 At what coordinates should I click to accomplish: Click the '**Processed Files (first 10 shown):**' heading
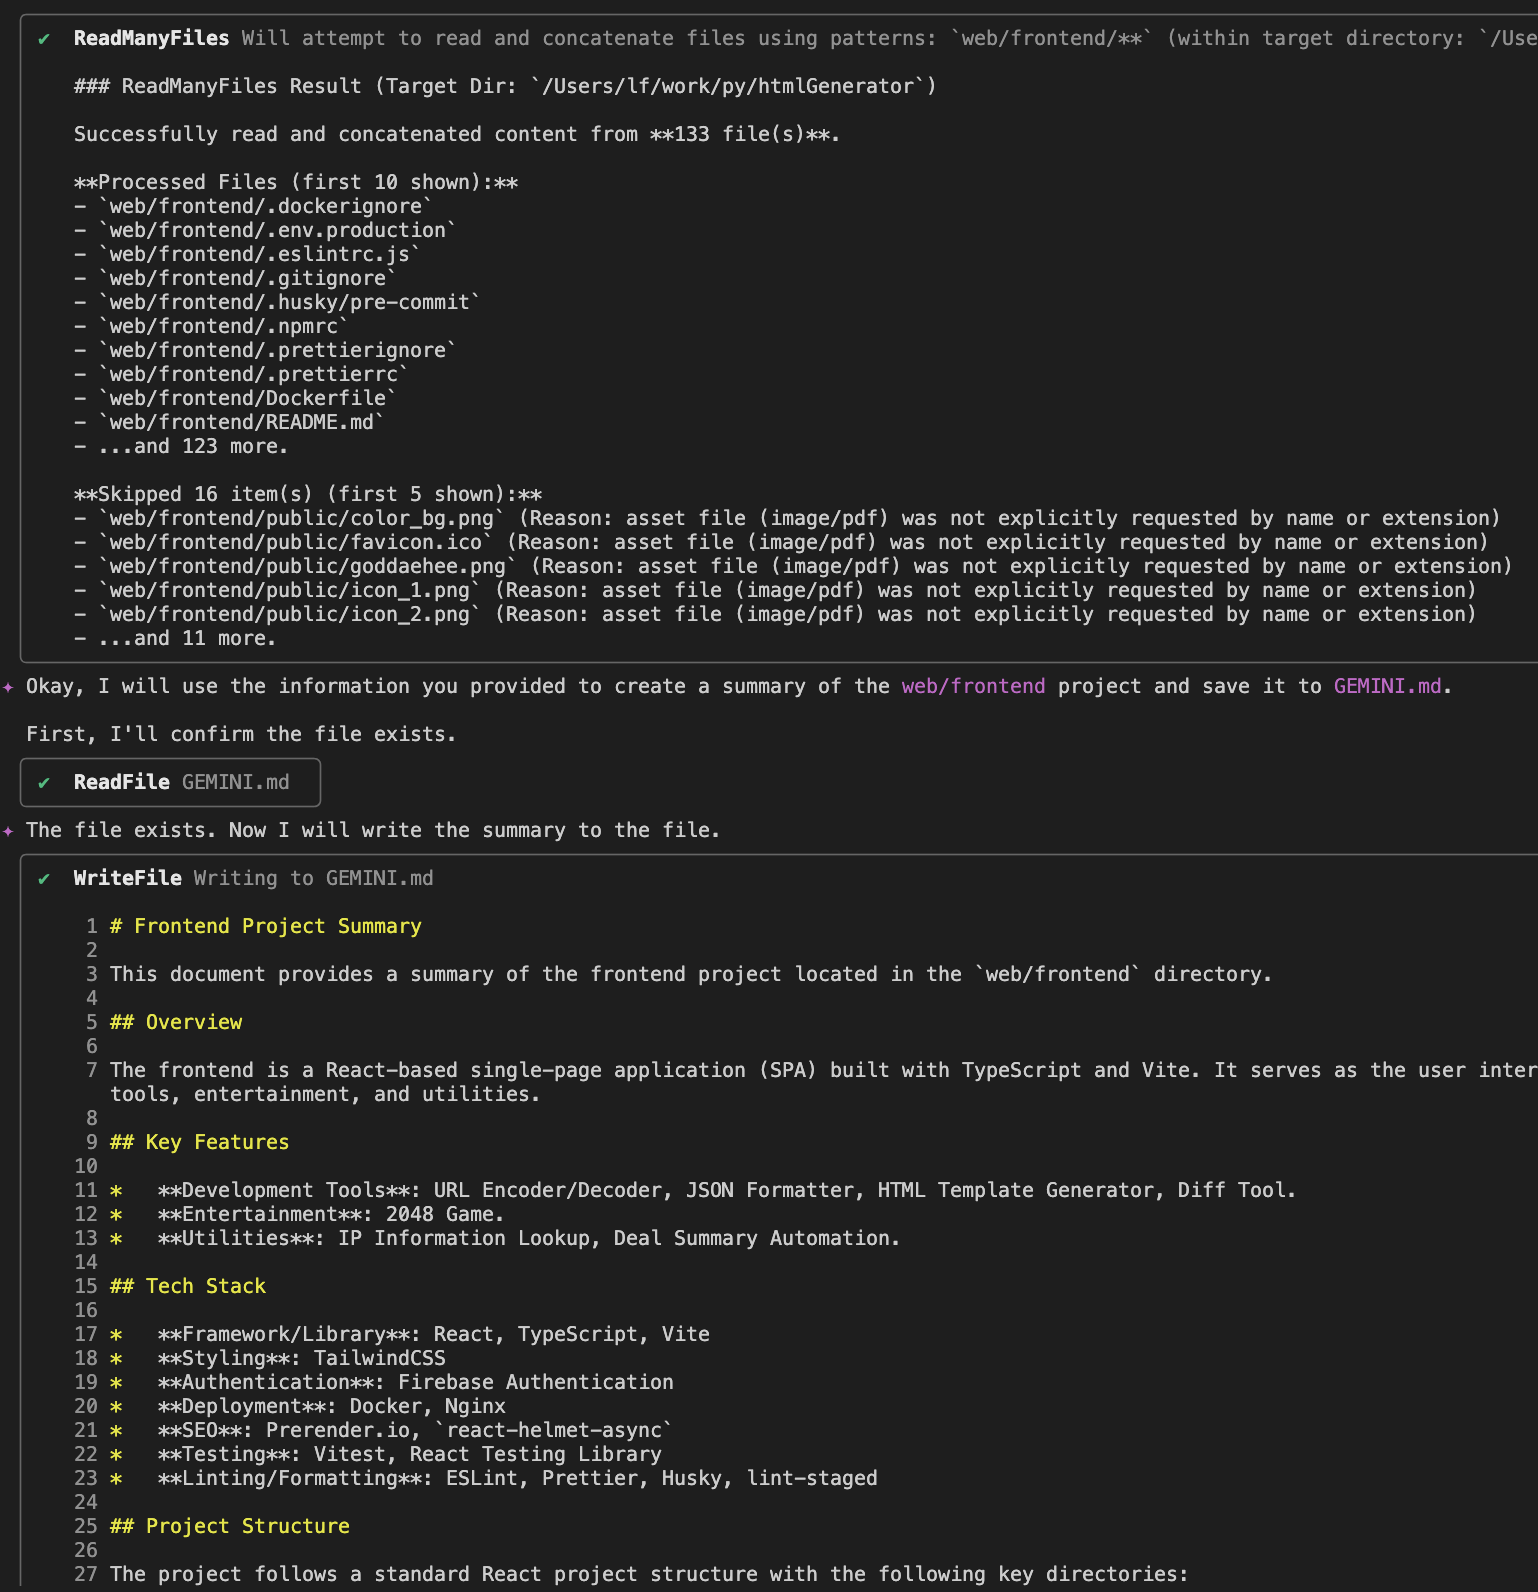tap(296, 182)
